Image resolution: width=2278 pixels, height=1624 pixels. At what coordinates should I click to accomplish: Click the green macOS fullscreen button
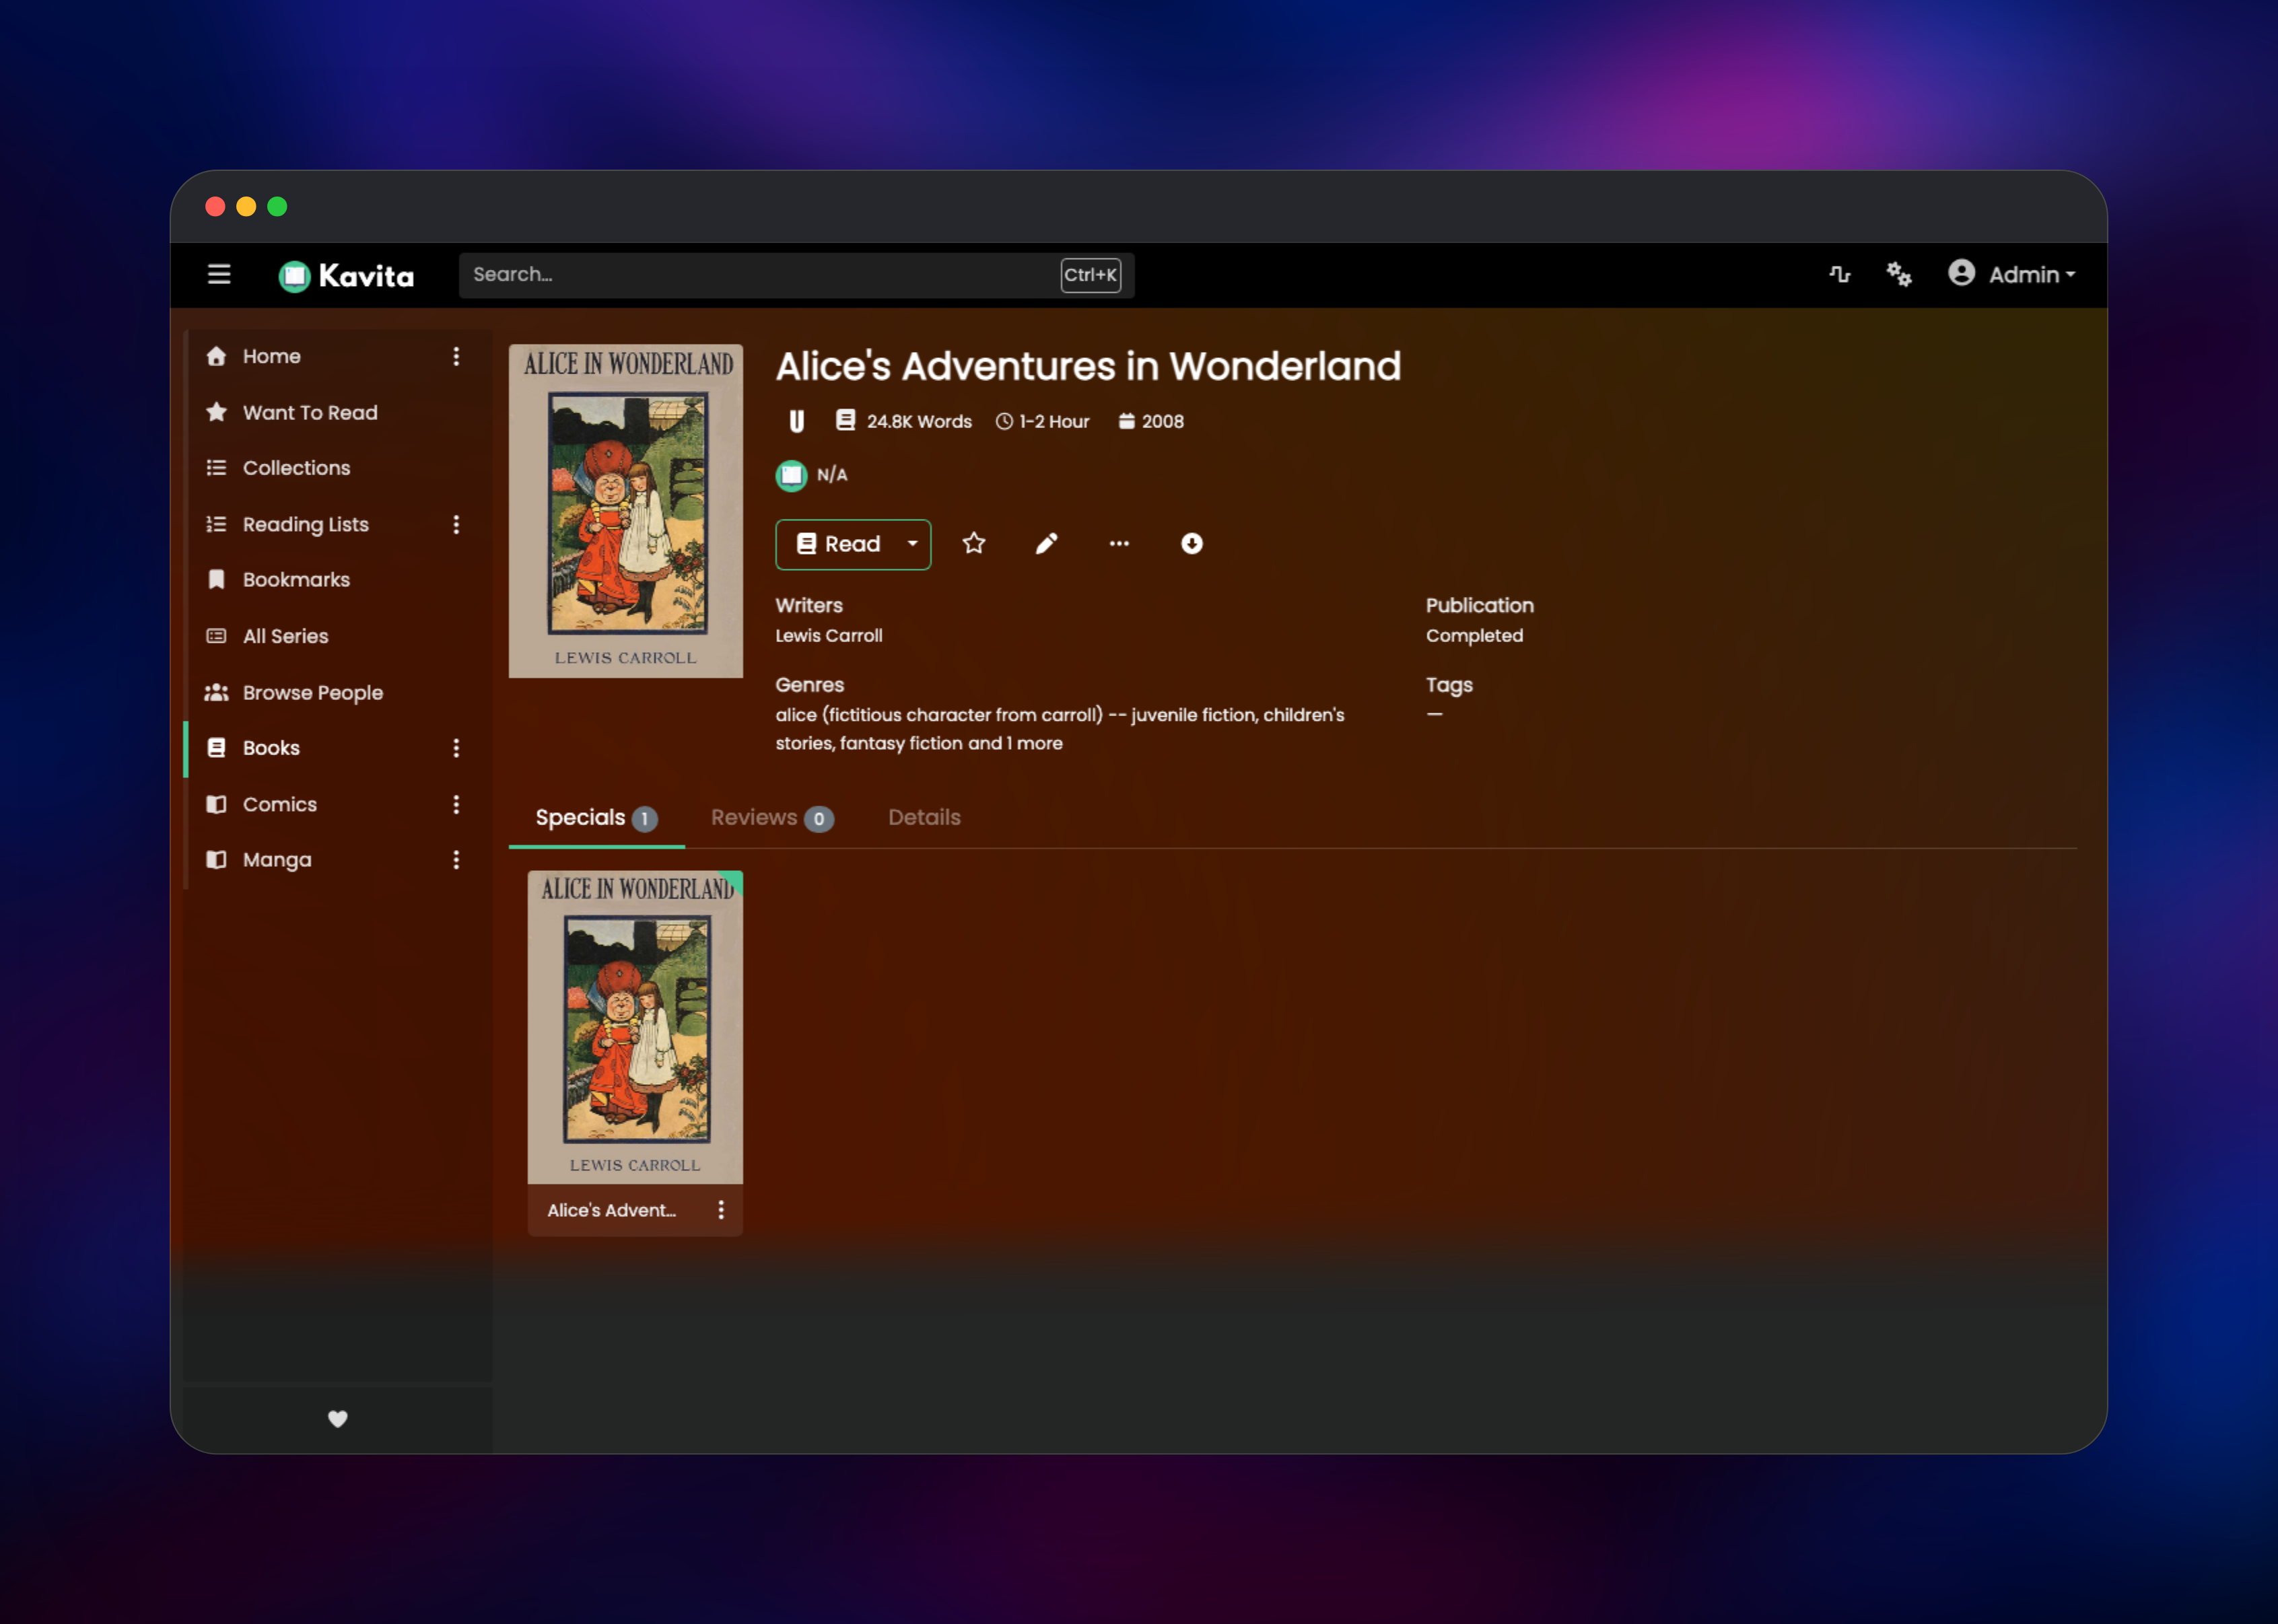(x=277, y=206)
